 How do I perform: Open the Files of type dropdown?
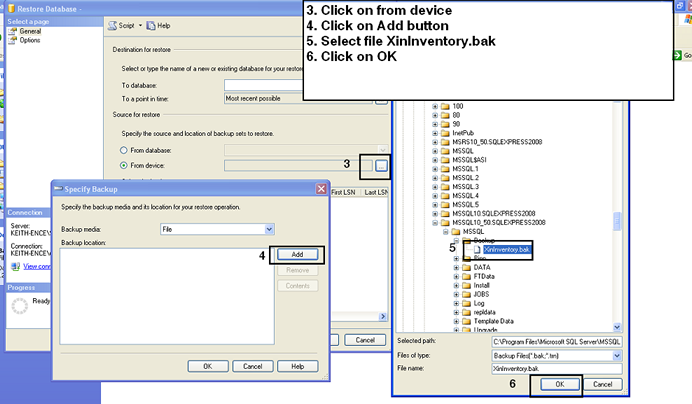pos(617,355)
